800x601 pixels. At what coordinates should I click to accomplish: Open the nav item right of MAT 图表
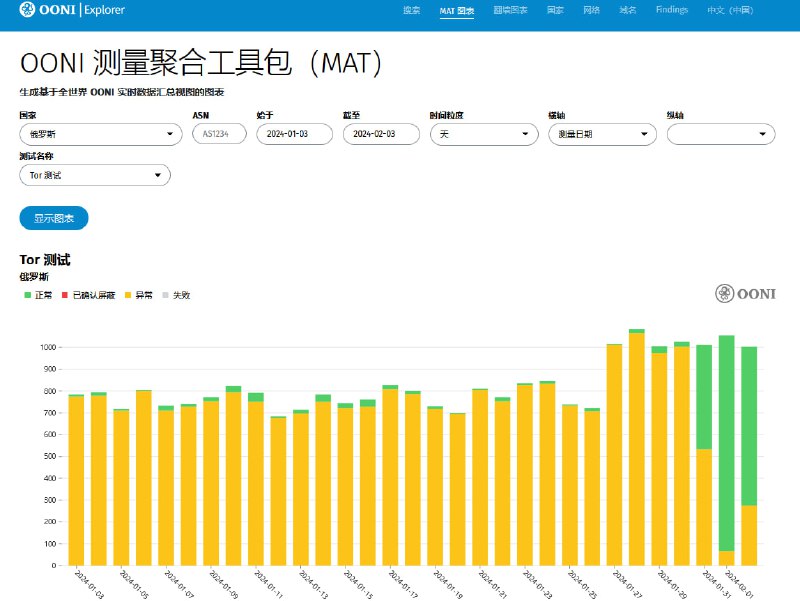coord(510,10)
